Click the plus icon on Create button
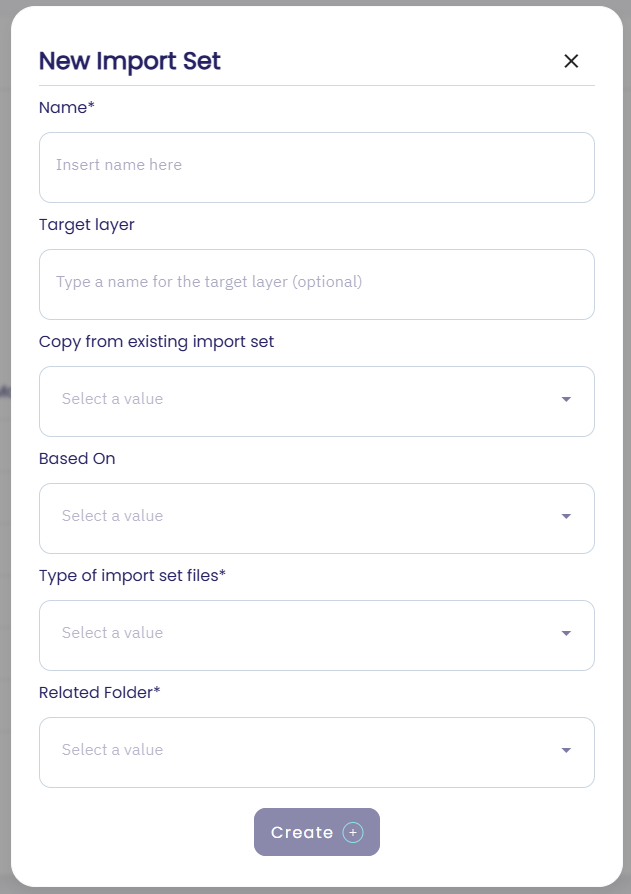This screenshot has height=894, width=631. click(352, 832)
